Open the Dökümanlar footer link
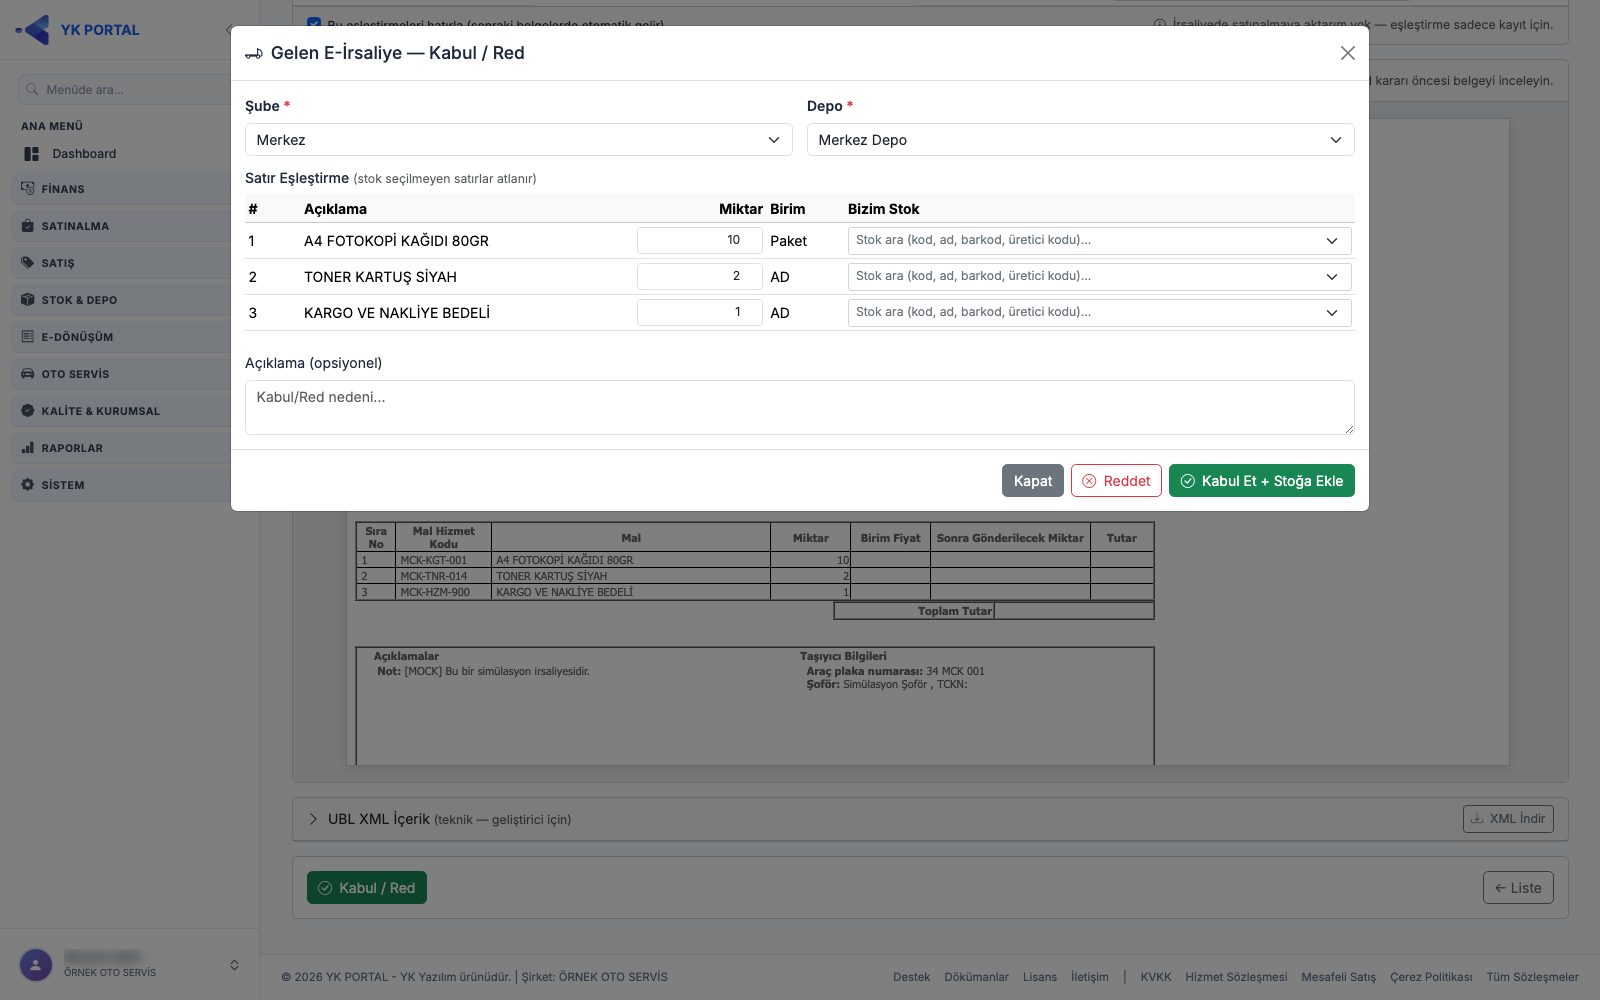 tap(976, 977)
